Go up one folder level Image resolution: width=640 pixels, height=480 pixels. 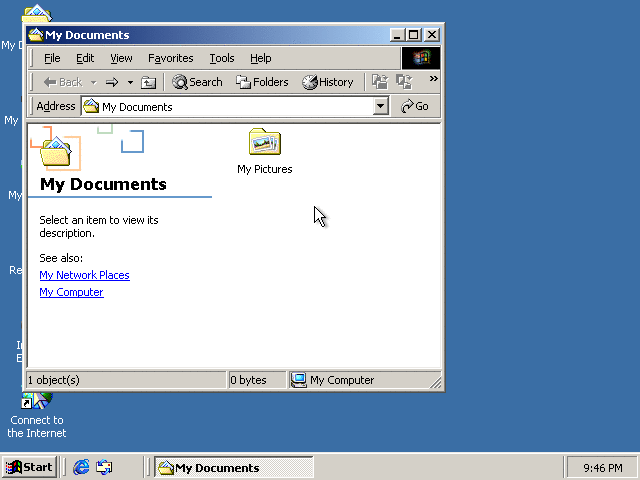pyautogui.click(x=148, y=82)
